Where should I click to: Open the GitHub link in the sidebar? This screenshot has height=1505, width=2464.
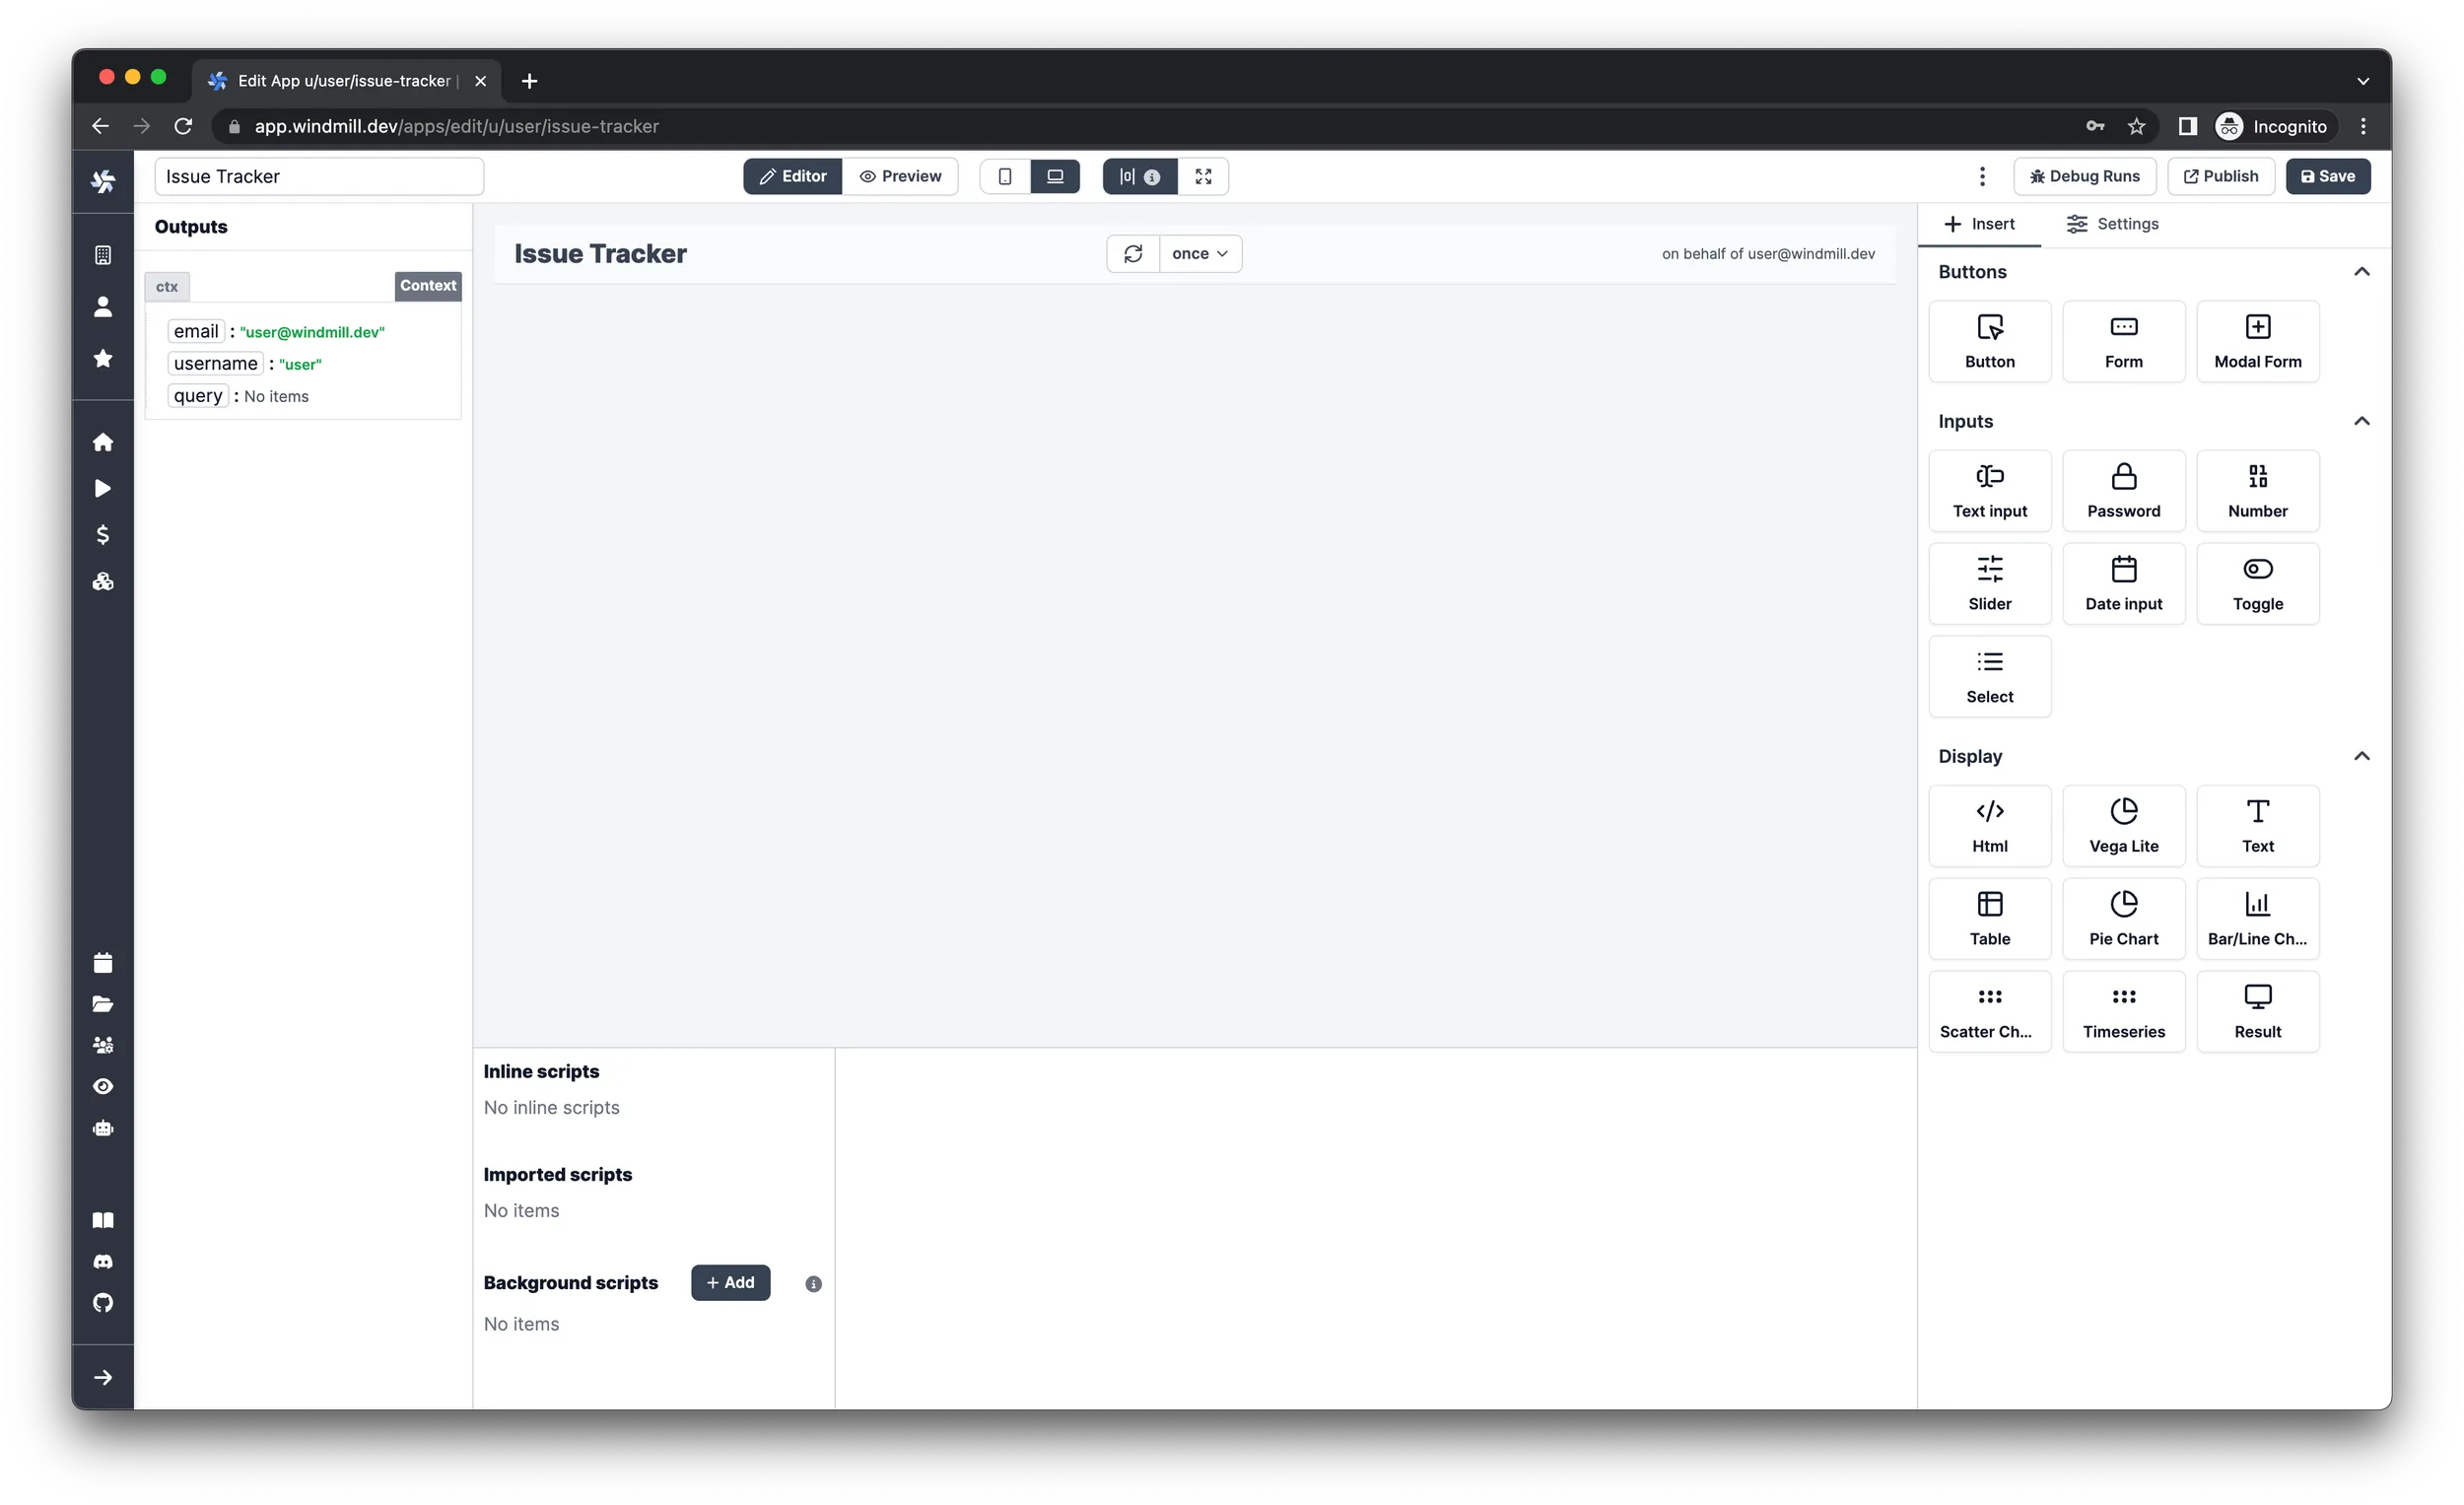click(x=103, y=1302)
